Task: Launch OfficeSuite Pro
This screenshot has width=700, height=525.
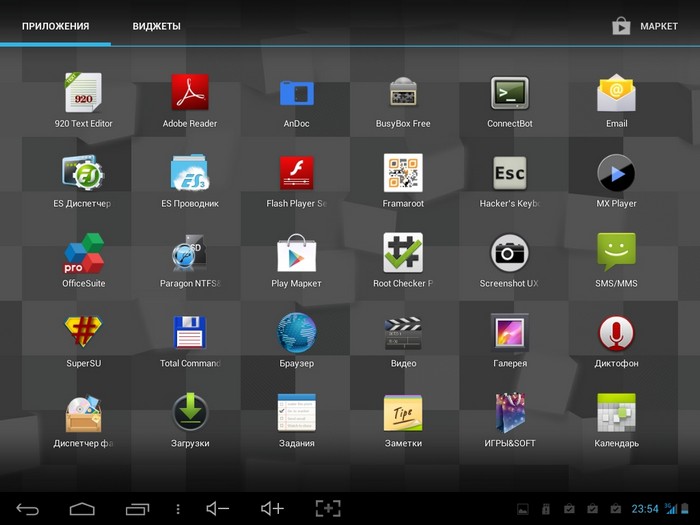Action: coord(83,253)
